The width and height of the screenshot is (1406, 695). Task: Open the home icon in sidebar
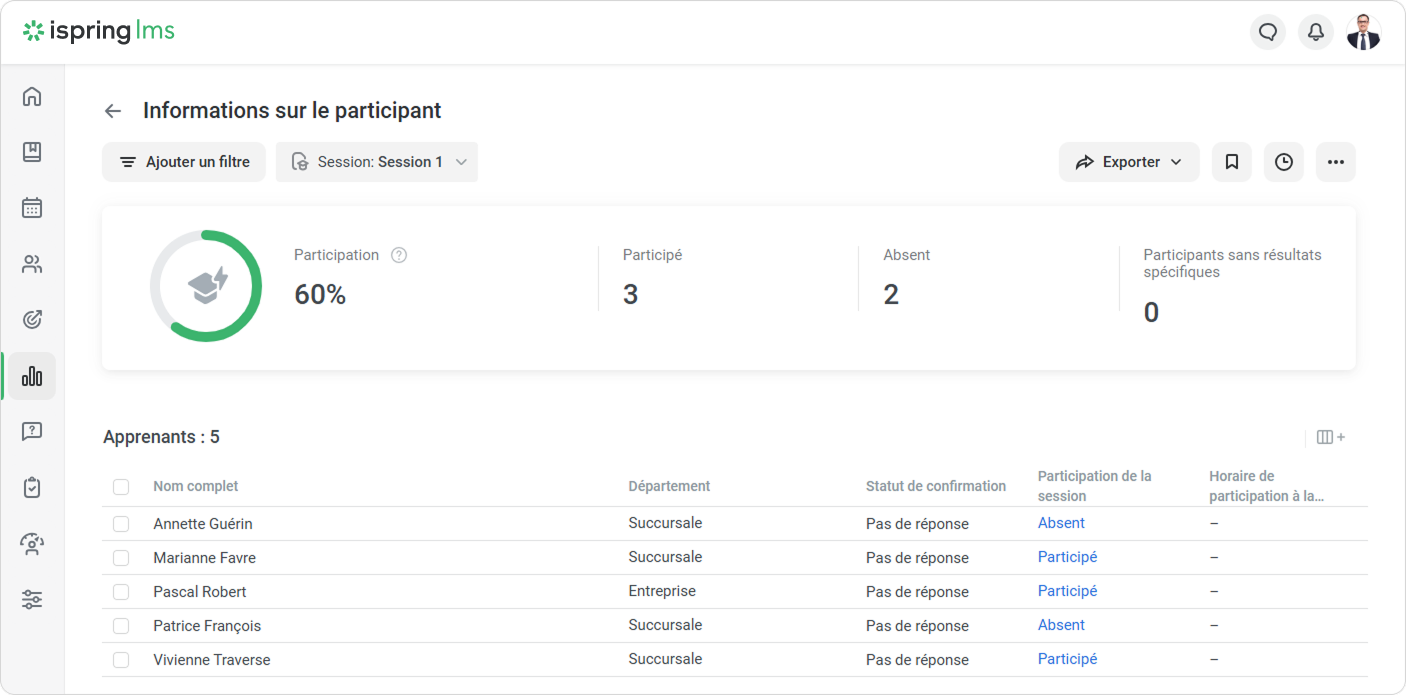32,96
